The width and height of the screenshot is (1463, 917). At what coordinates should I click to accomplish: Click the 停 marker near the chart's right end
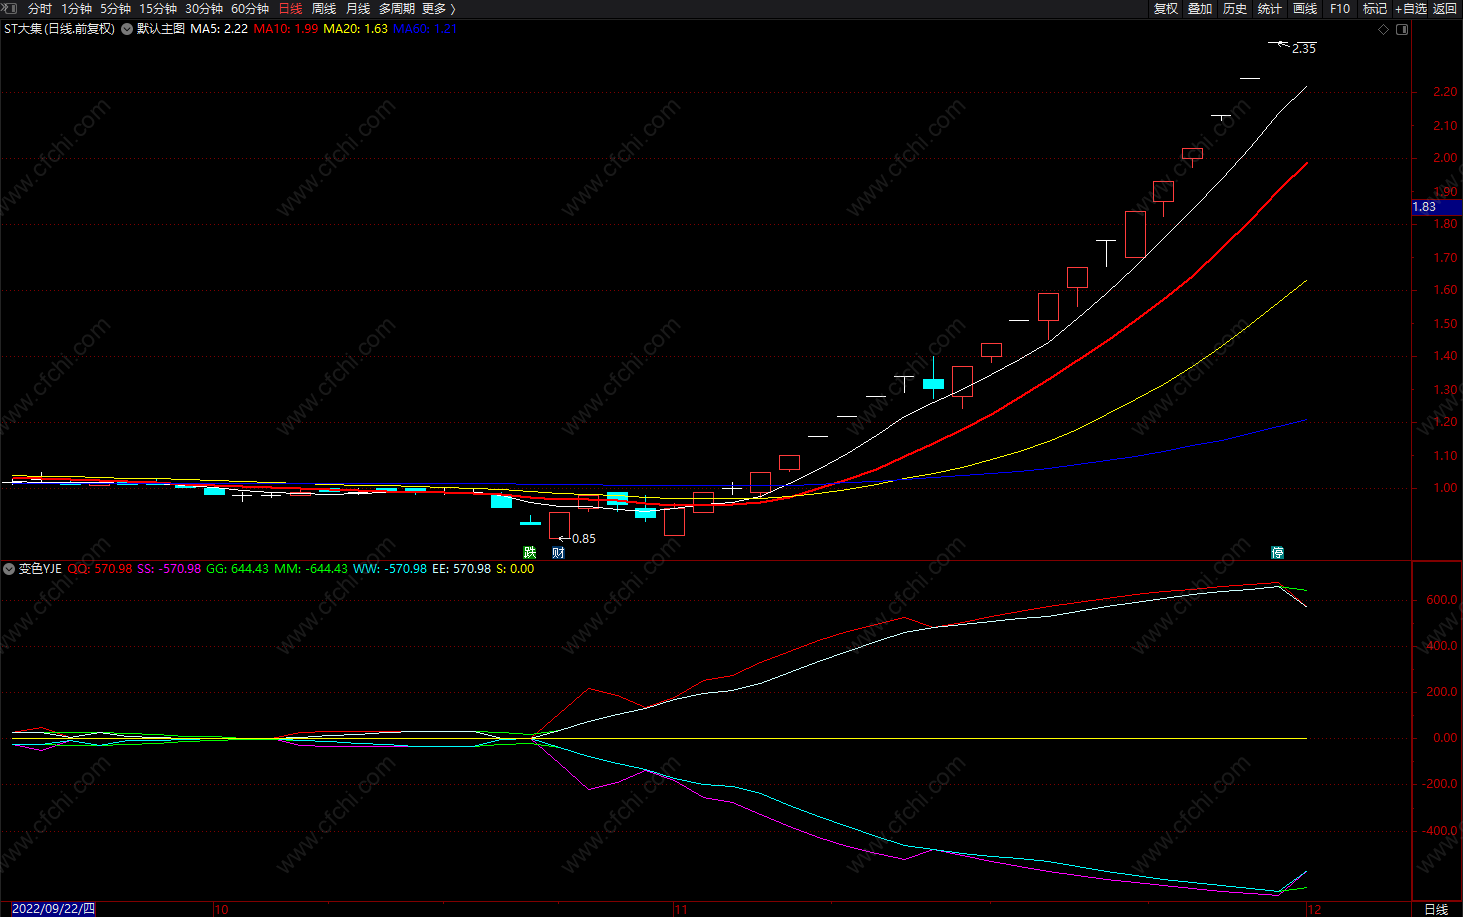pyautogui.click(x=1277, y=552)
